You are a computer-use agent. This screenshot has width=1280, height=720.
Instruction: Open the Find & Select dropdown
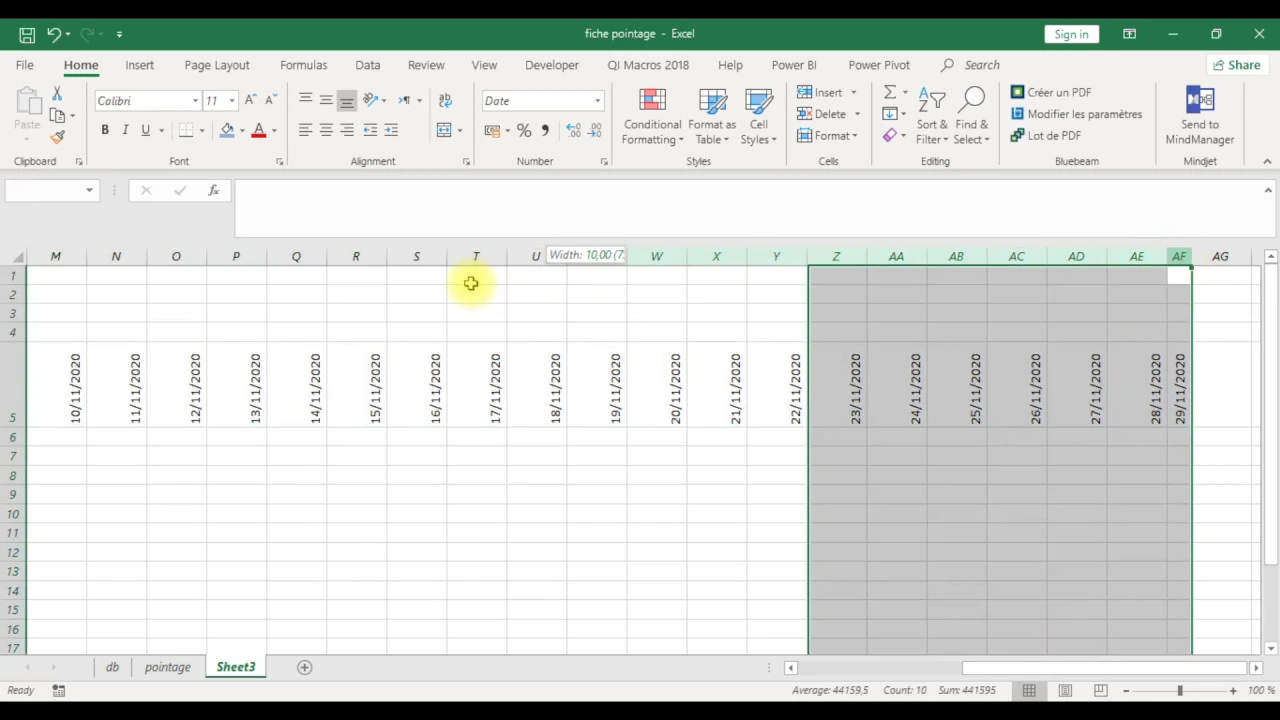971,116
